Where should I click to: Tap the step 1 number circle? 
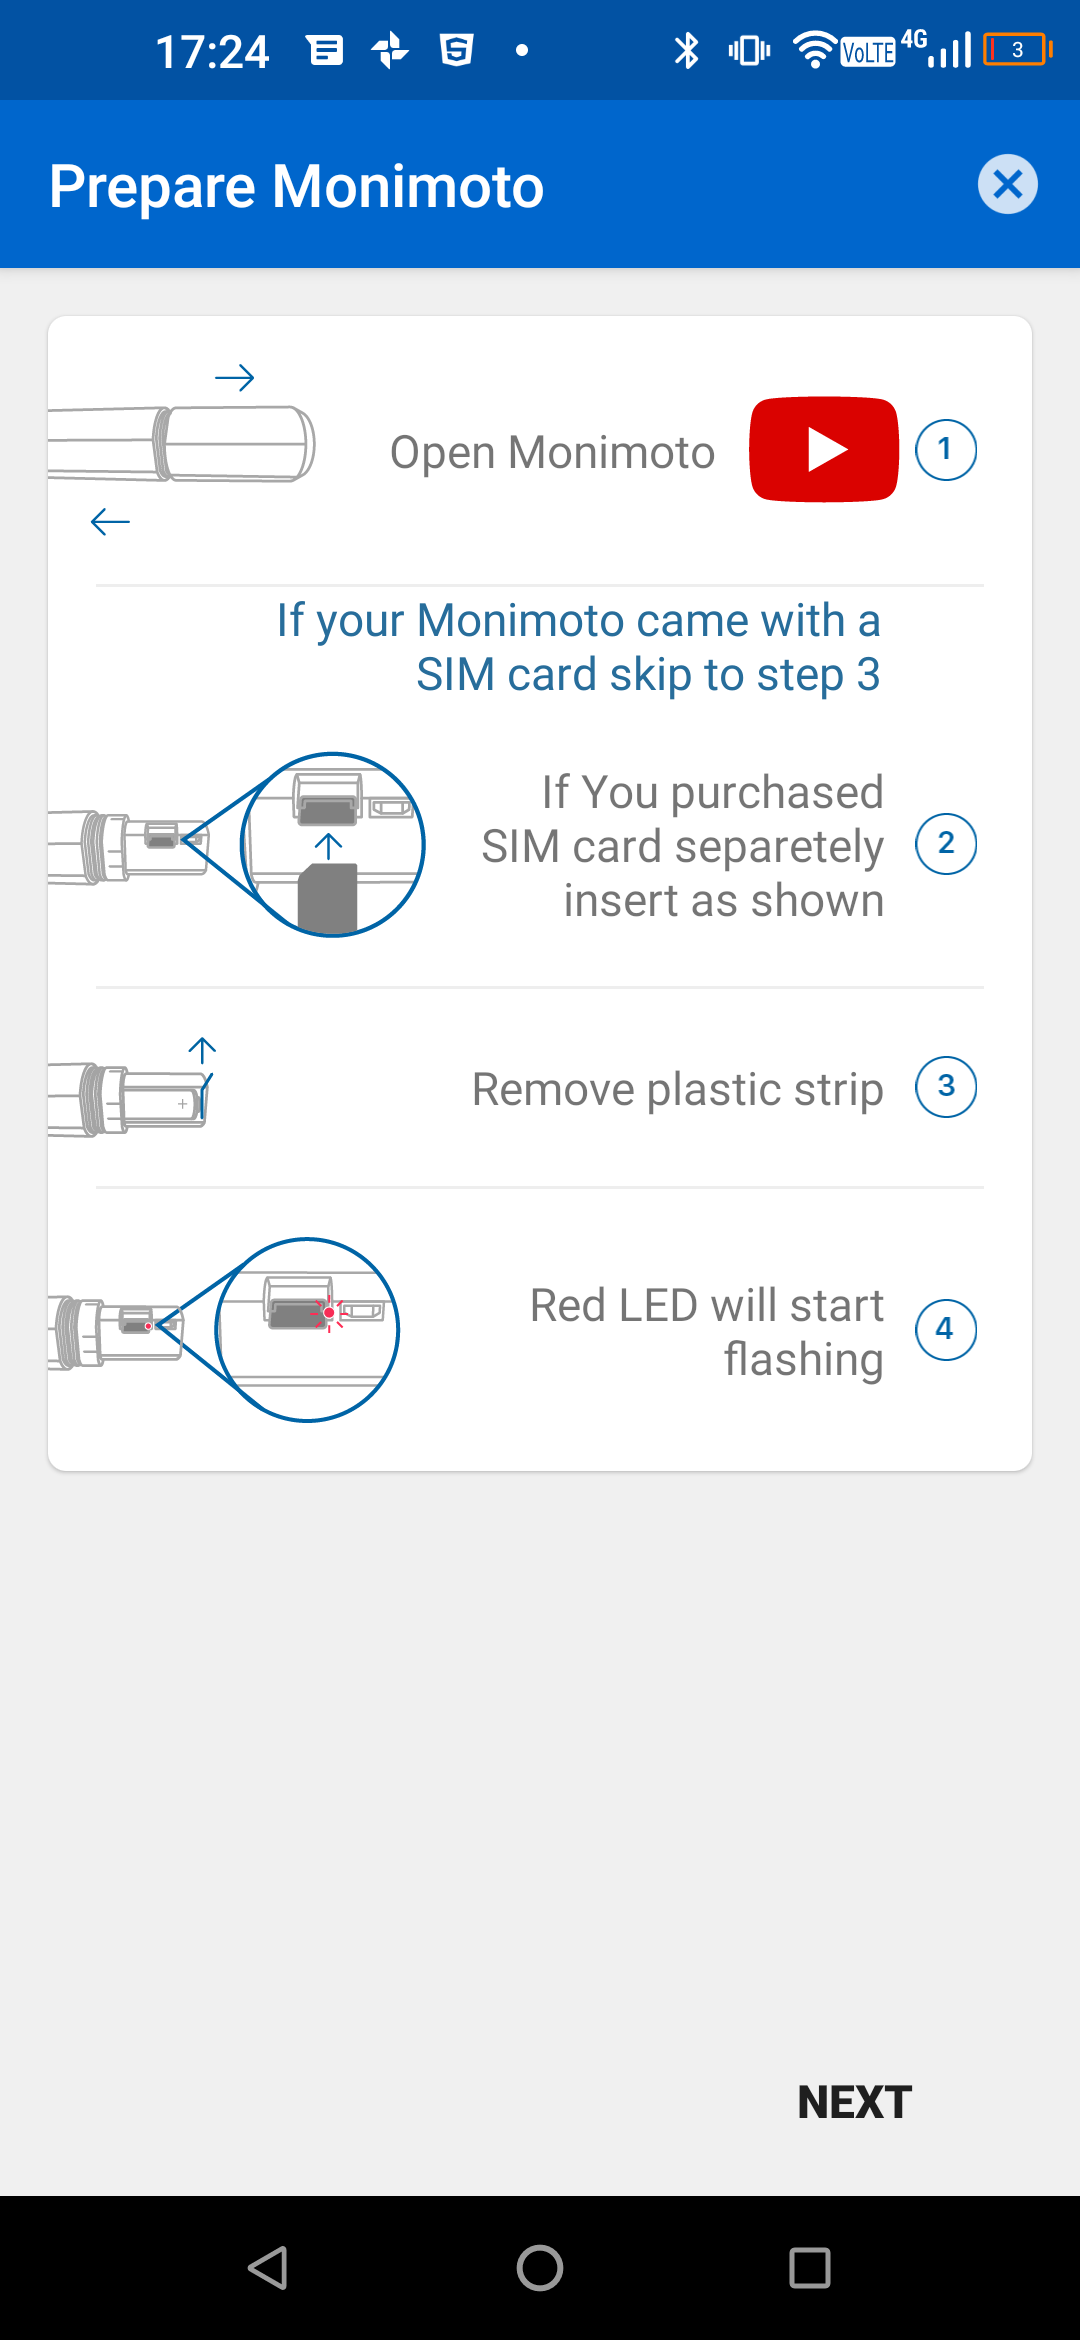[x=945, y=450]
